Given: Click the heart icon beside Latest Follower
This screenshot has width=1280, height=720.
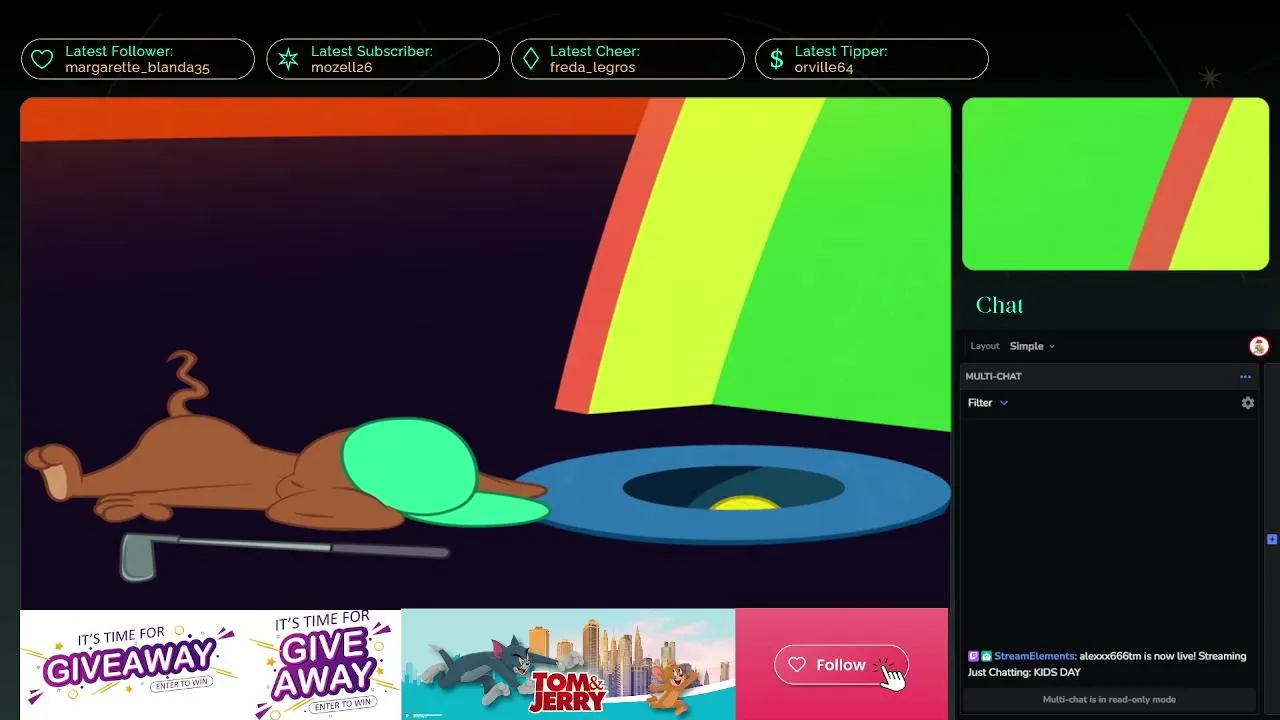Looking at the screenshot, I should click(42, 60).
